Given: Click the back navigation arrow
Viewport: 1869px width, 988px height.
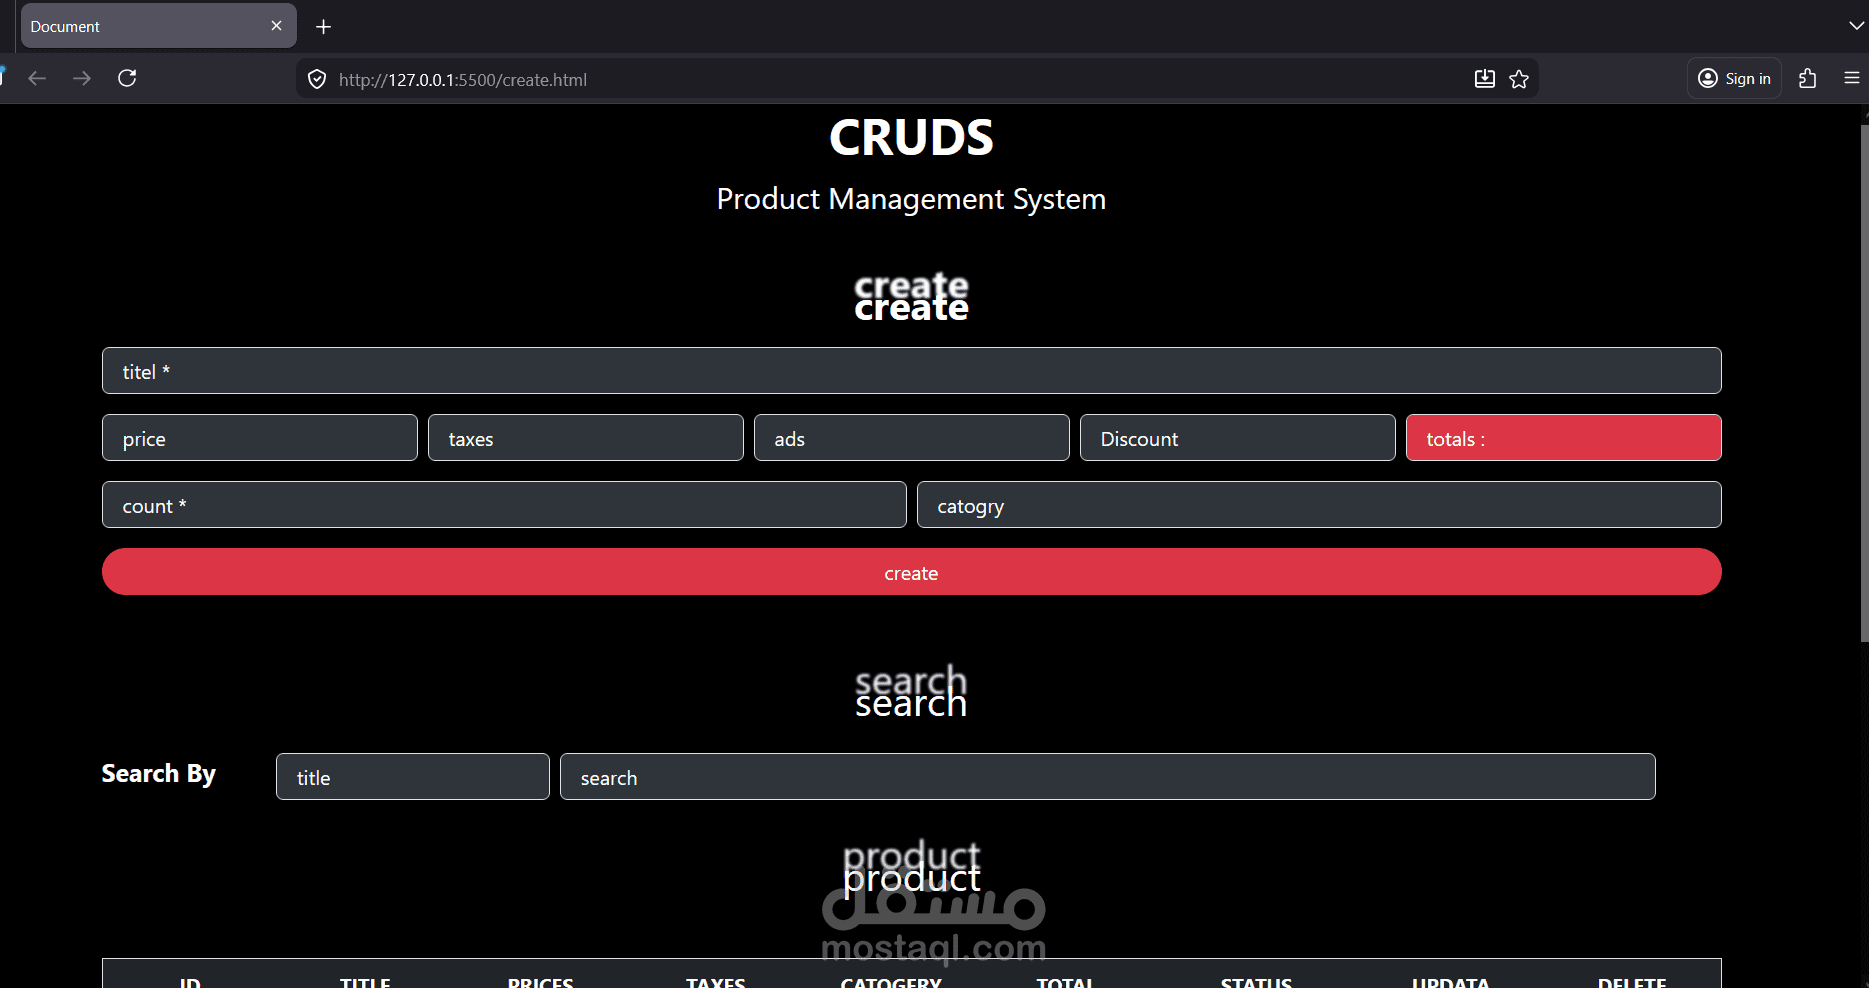Looking at the screenshot, I should (37, 77).
